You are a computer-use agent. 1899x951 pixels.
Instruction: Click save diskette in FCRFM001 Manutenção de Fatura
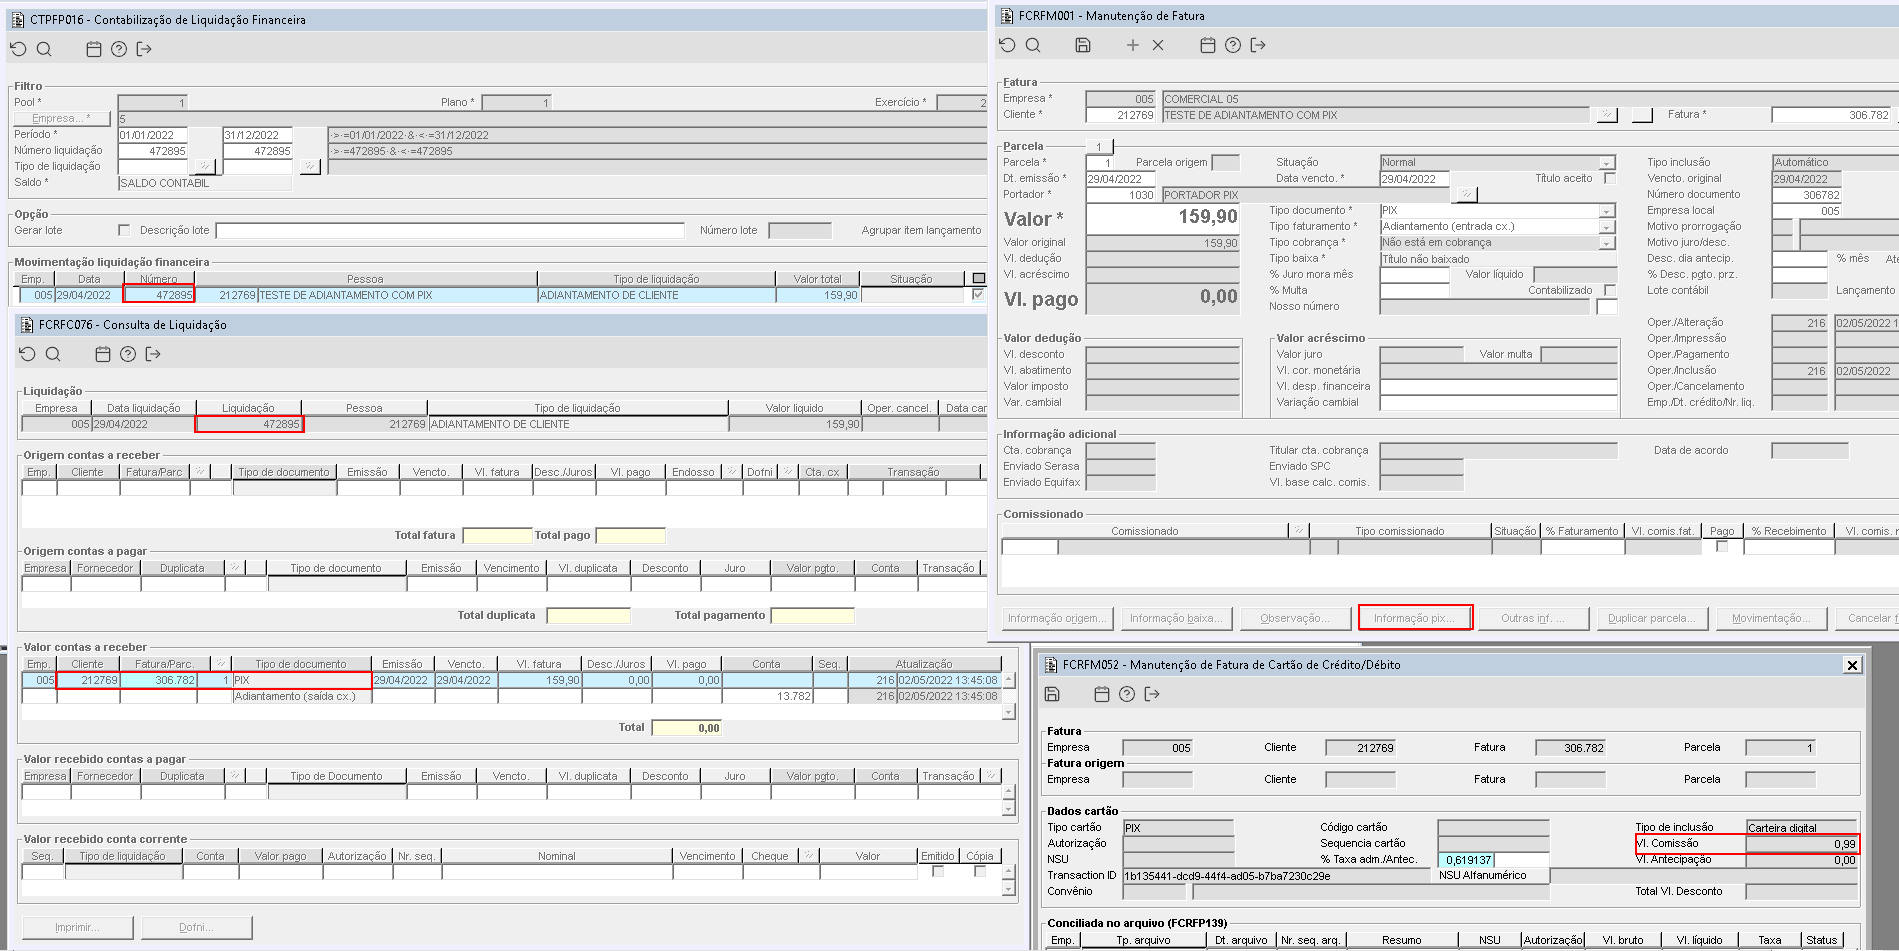point(1083,45)
